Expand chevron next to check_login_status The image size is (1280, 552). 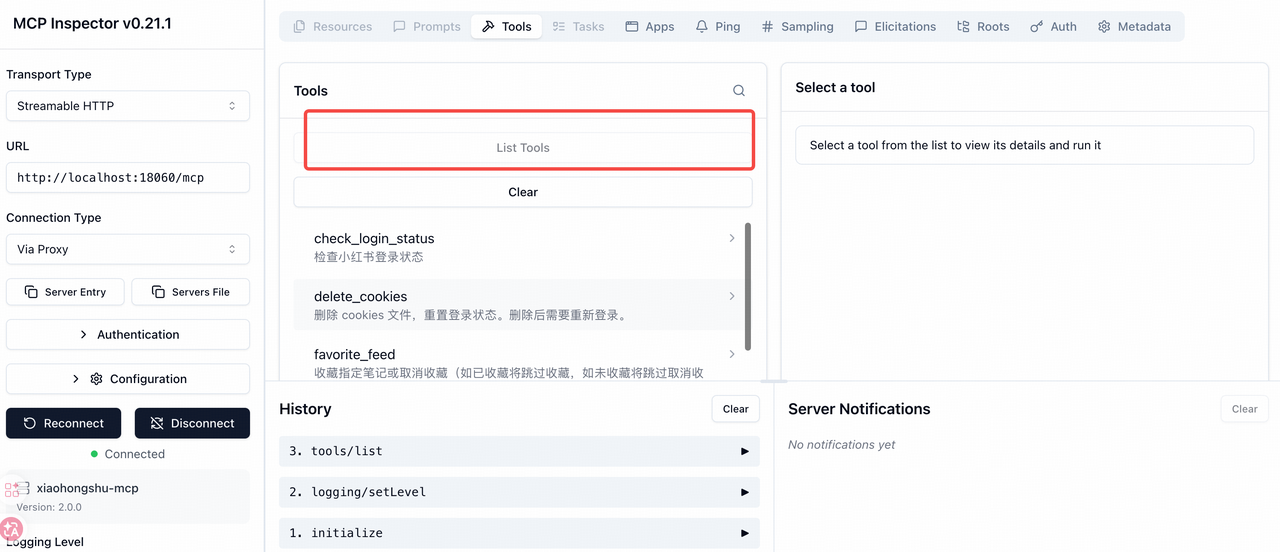[x=732, y=238]
